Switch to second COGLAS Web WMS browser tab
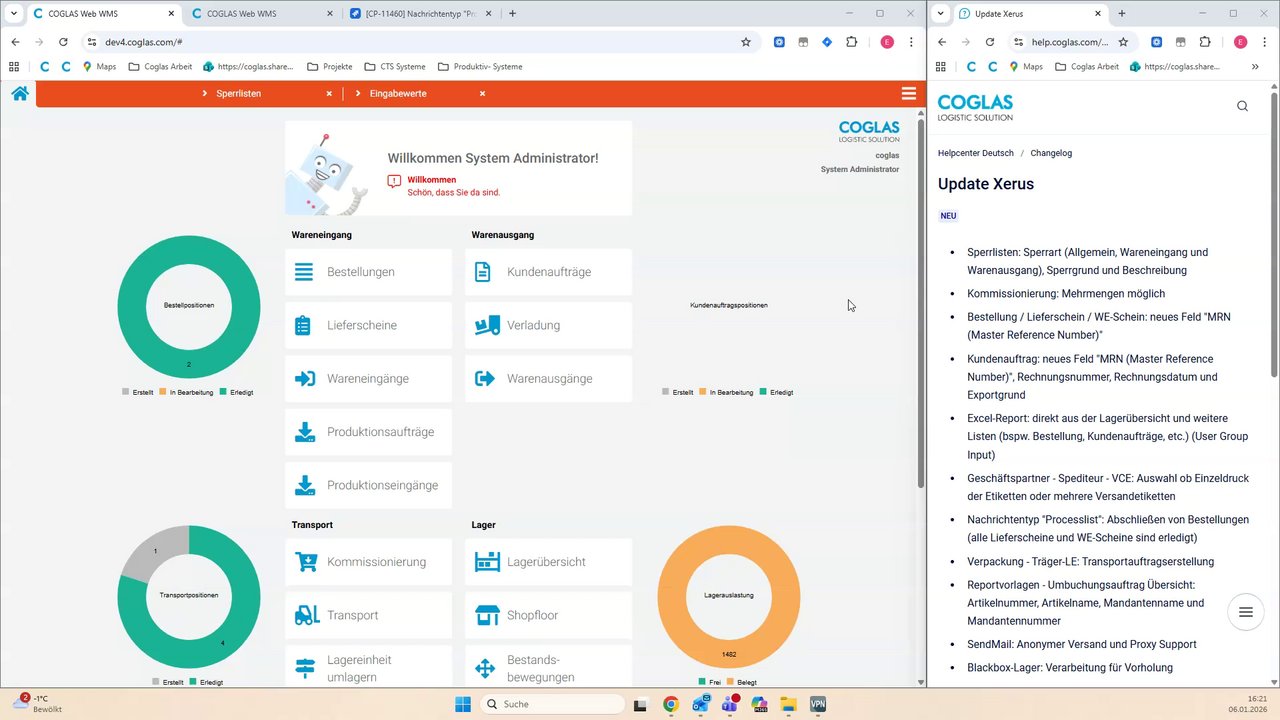This screenshot has height=720, width=1280. [x=262, y=14]
